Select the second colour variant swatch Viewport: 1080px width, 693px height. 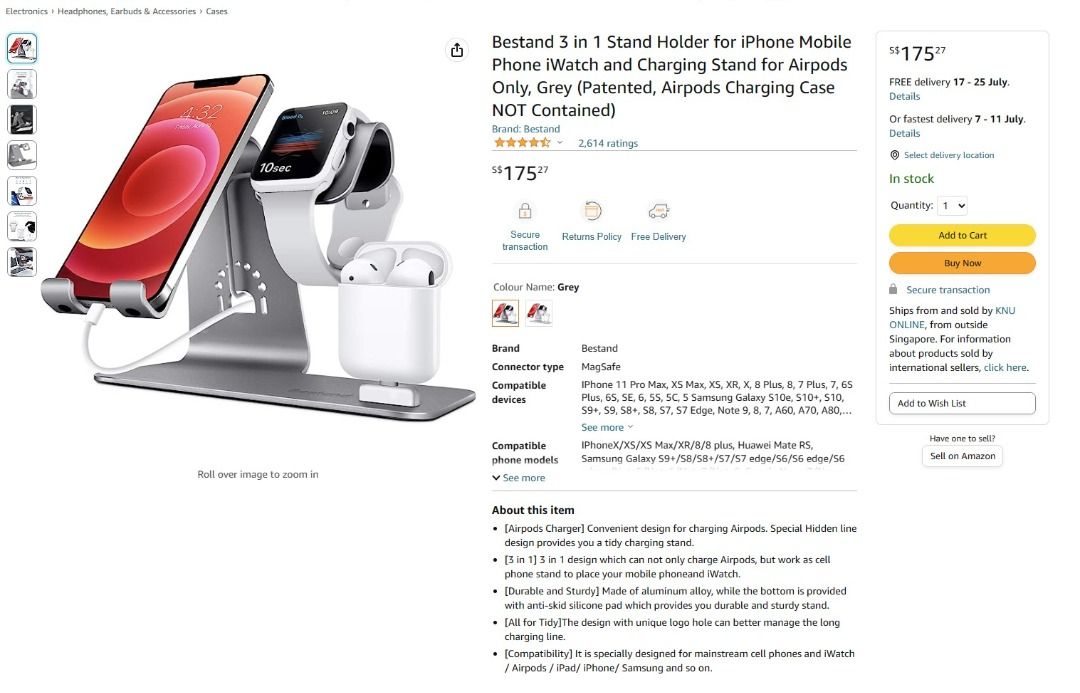pyautogui.click(x=539, y=313)
